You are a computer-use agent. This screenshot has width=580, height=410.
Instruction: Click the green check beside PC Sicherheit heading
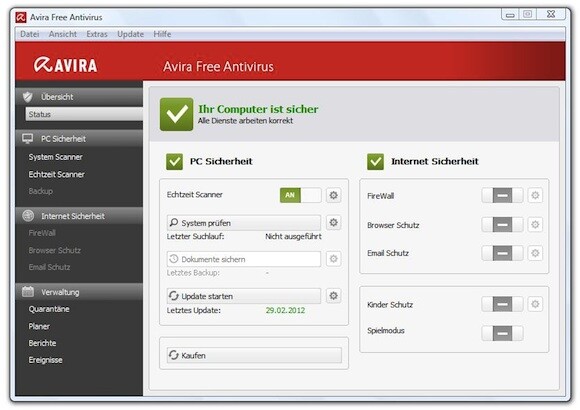click(x=174, y=162)
